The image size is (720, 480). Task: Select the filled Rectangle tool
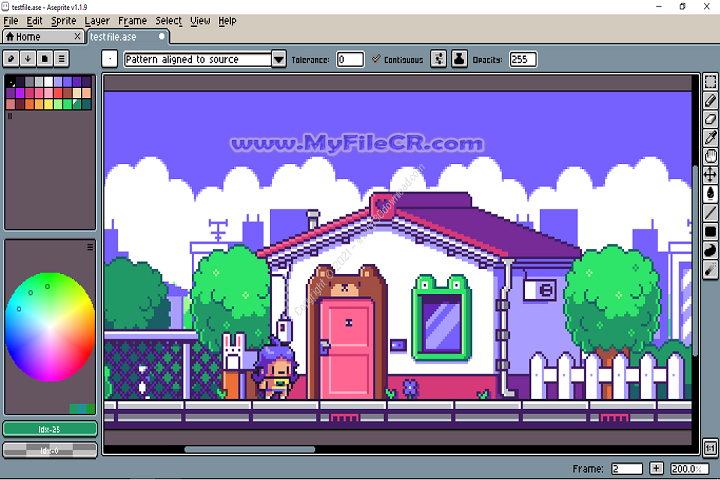pos(711,231)
